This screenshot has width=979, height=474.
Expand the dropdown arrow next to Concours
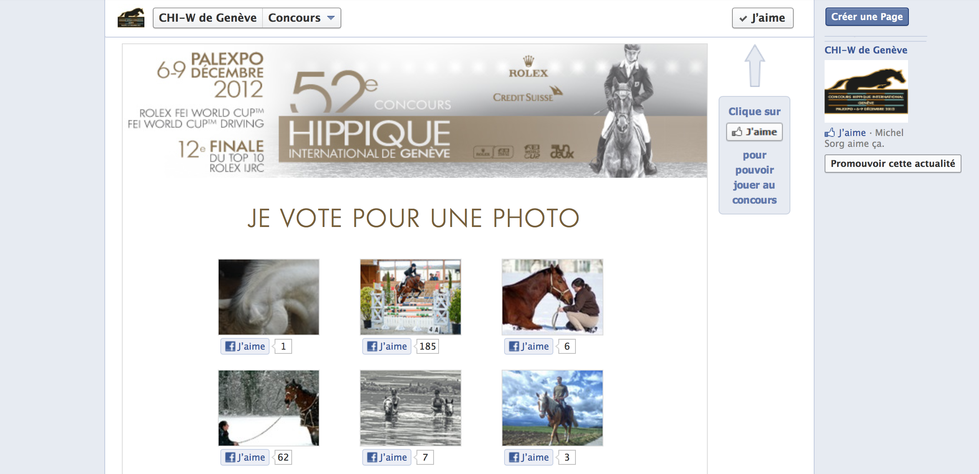pos(331,18)
